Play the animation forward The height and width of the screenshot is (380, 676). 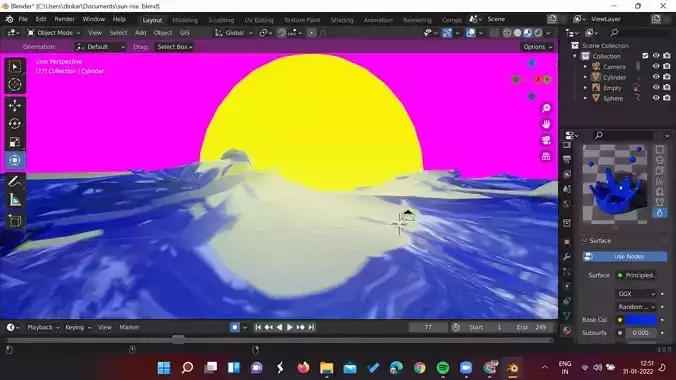pos(290,327)
